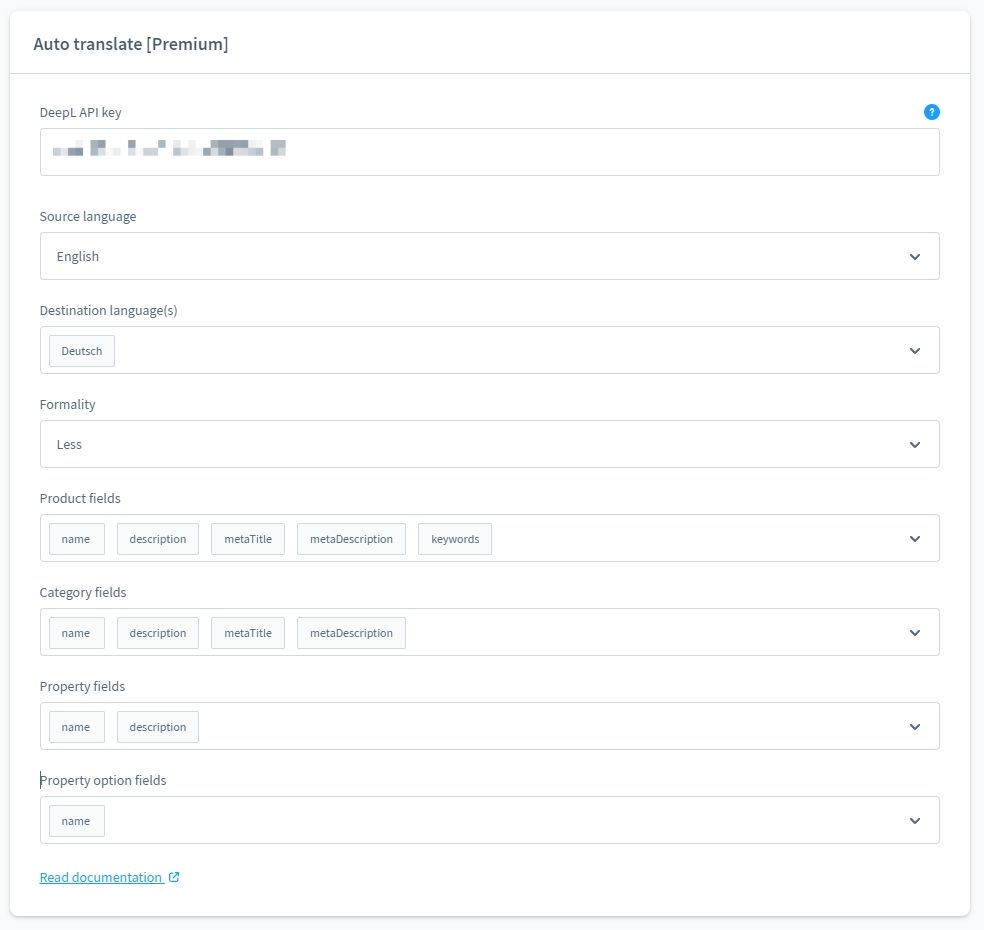The image size is (984, 930).
Task: Open the Property fields chevron
Action: tap(914, 727)
